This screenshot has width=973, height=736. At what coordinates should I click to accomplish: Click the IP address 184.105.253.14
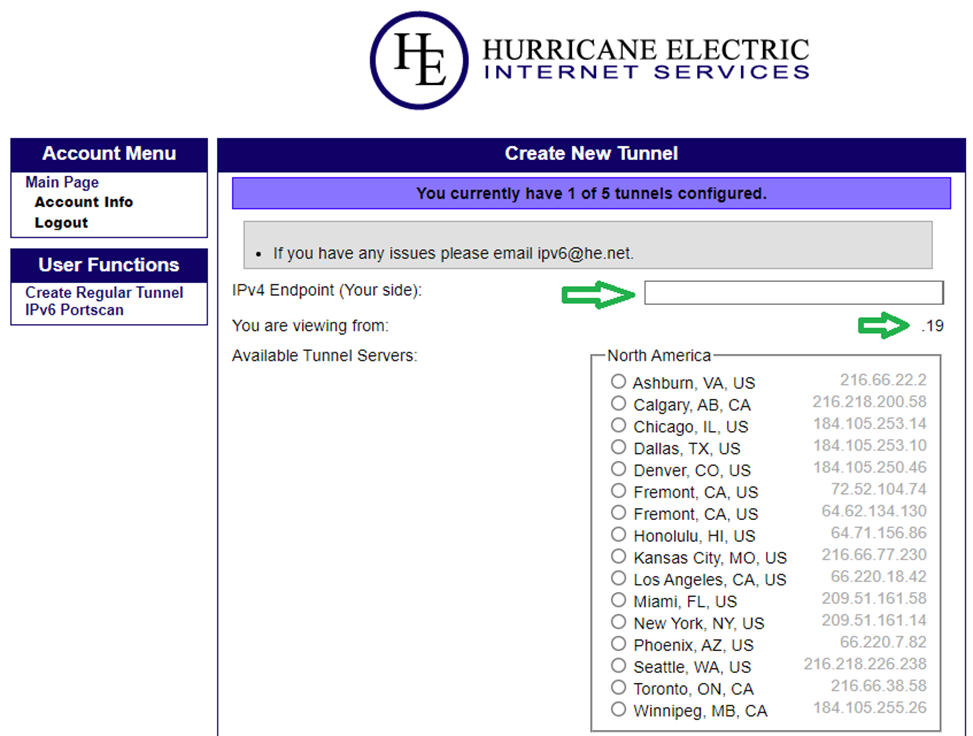click(870, 423)
